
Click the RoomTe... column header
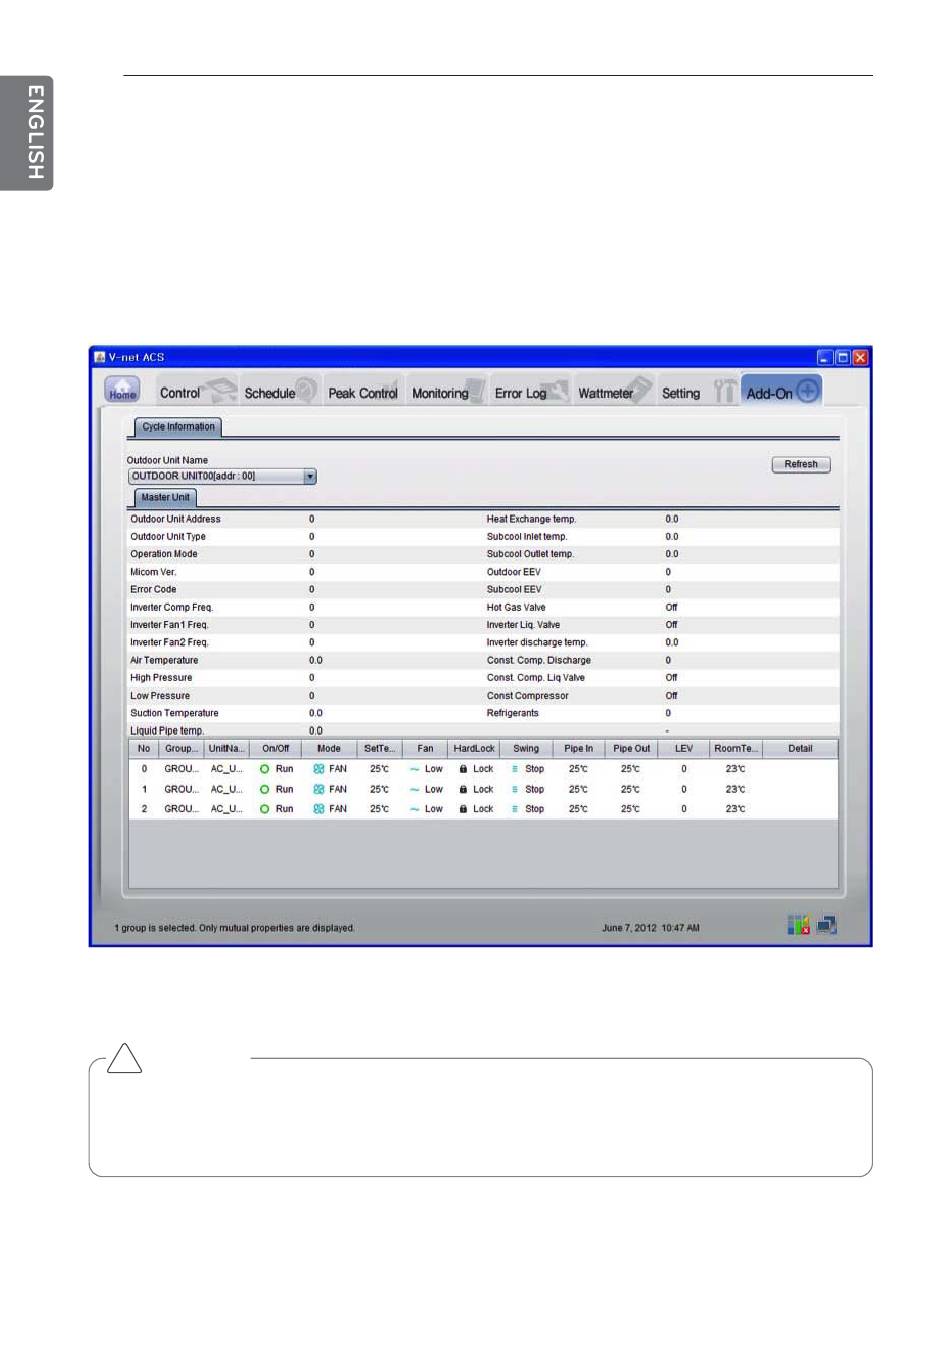click(735, 749)
